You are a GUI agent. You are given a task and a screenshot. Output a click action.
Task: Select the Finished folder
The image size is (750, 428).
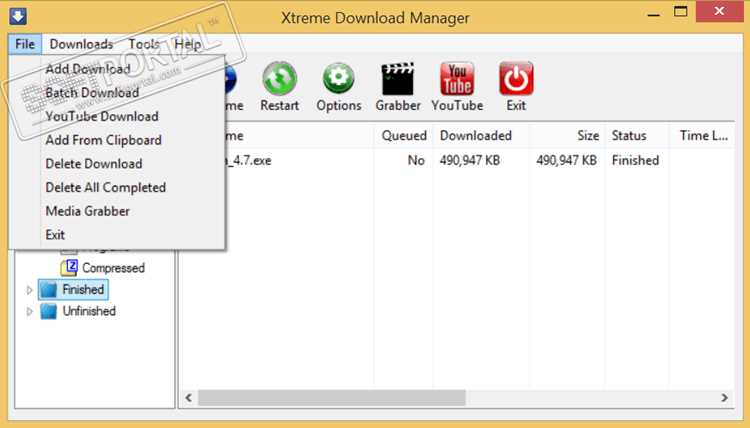tap(73, 290)
